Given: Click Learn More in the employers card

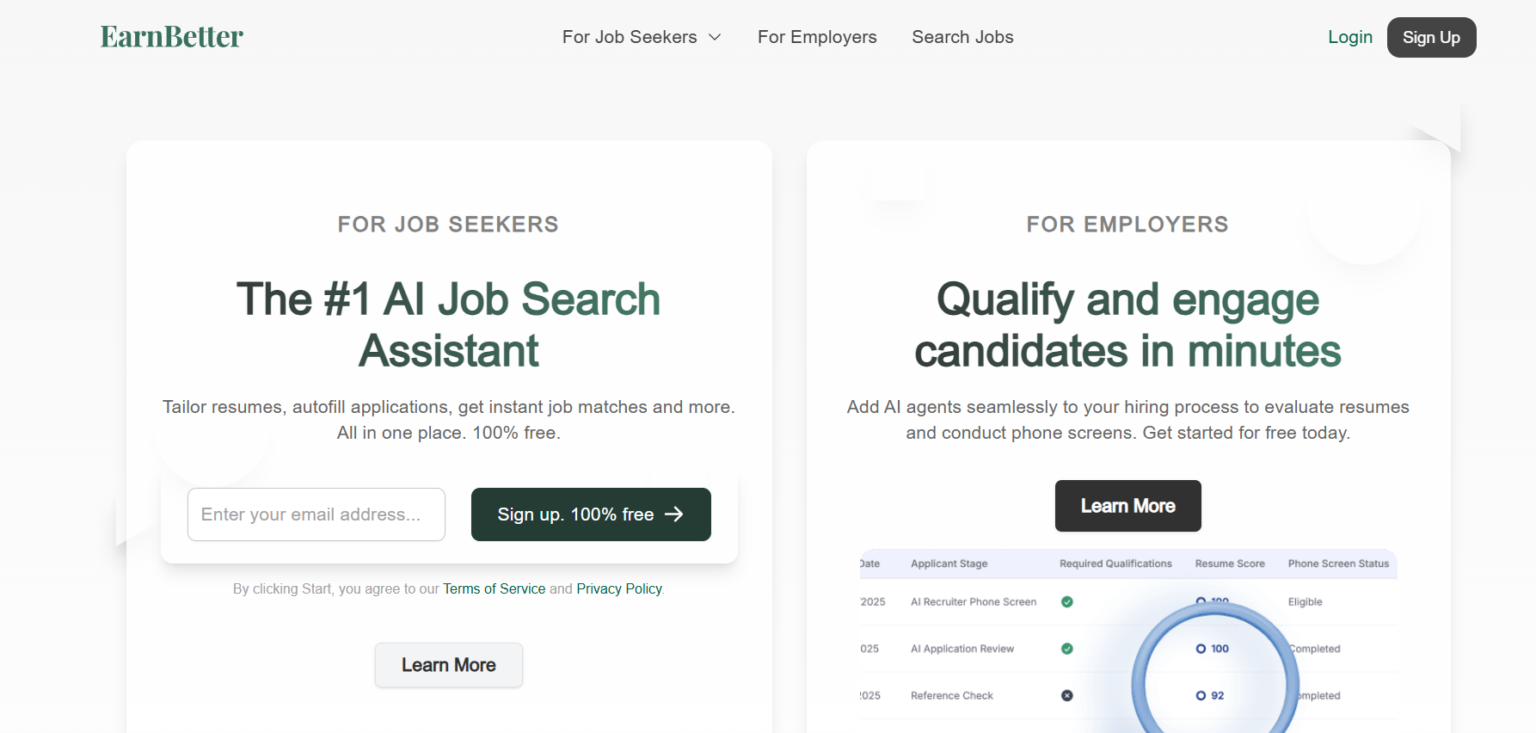Looking at the screenshot, I should pos(1128,506).
